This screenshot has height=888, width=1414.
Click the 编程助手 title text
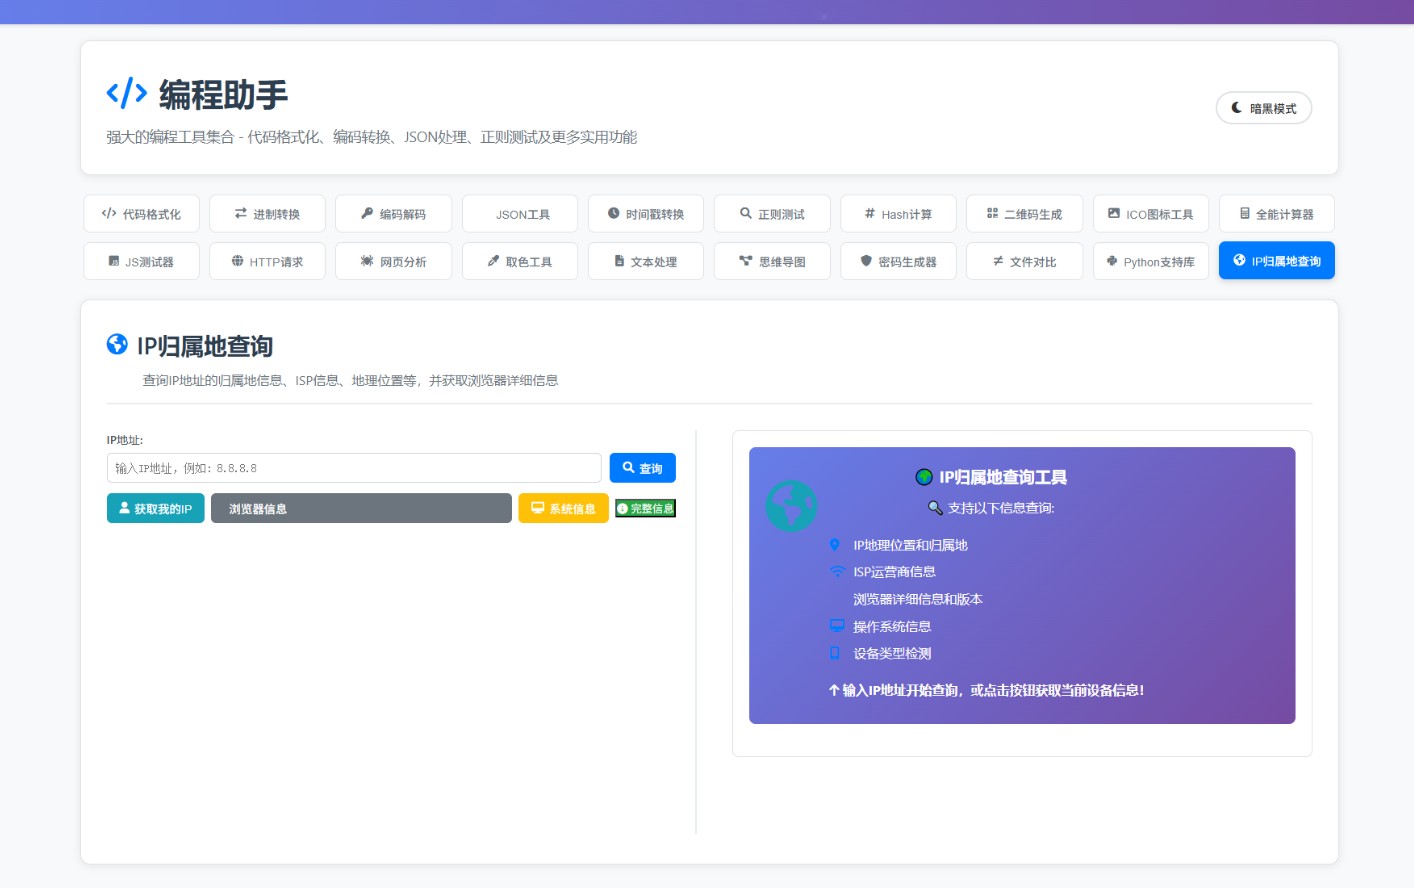click(223, 95)
